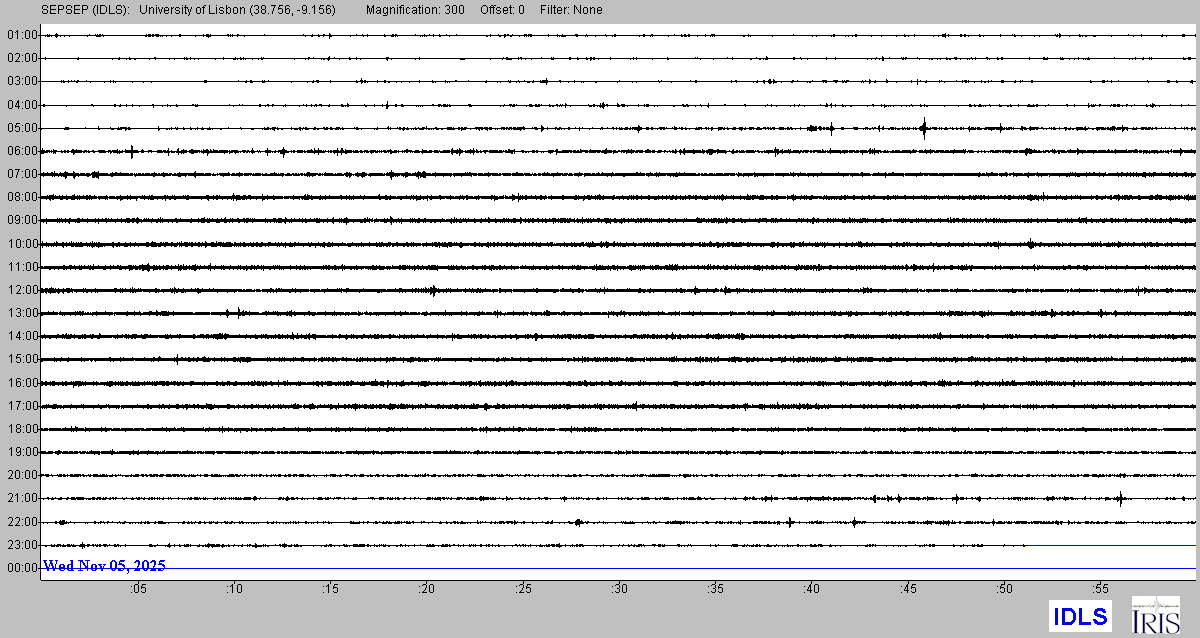Click the IDLS station logo
The height and width of the screenshot is (638, 1200).
(x=1080, y=615)
